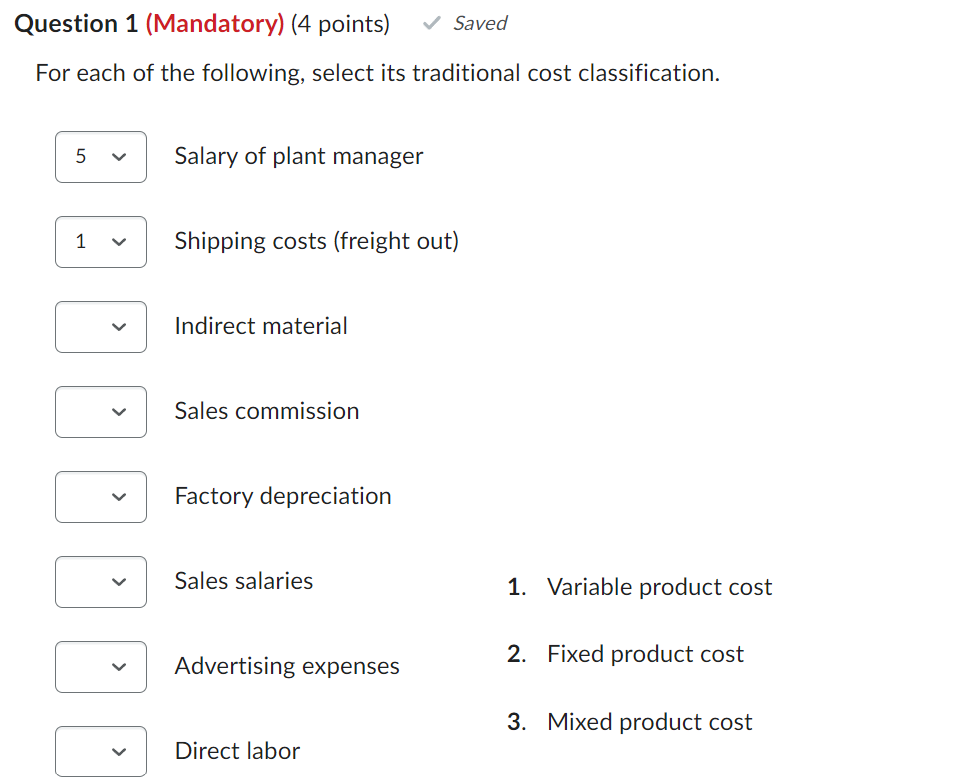Expand the Indirect material dropdown
This screenshot has height=777, width=975.
[x=101, y=327]
